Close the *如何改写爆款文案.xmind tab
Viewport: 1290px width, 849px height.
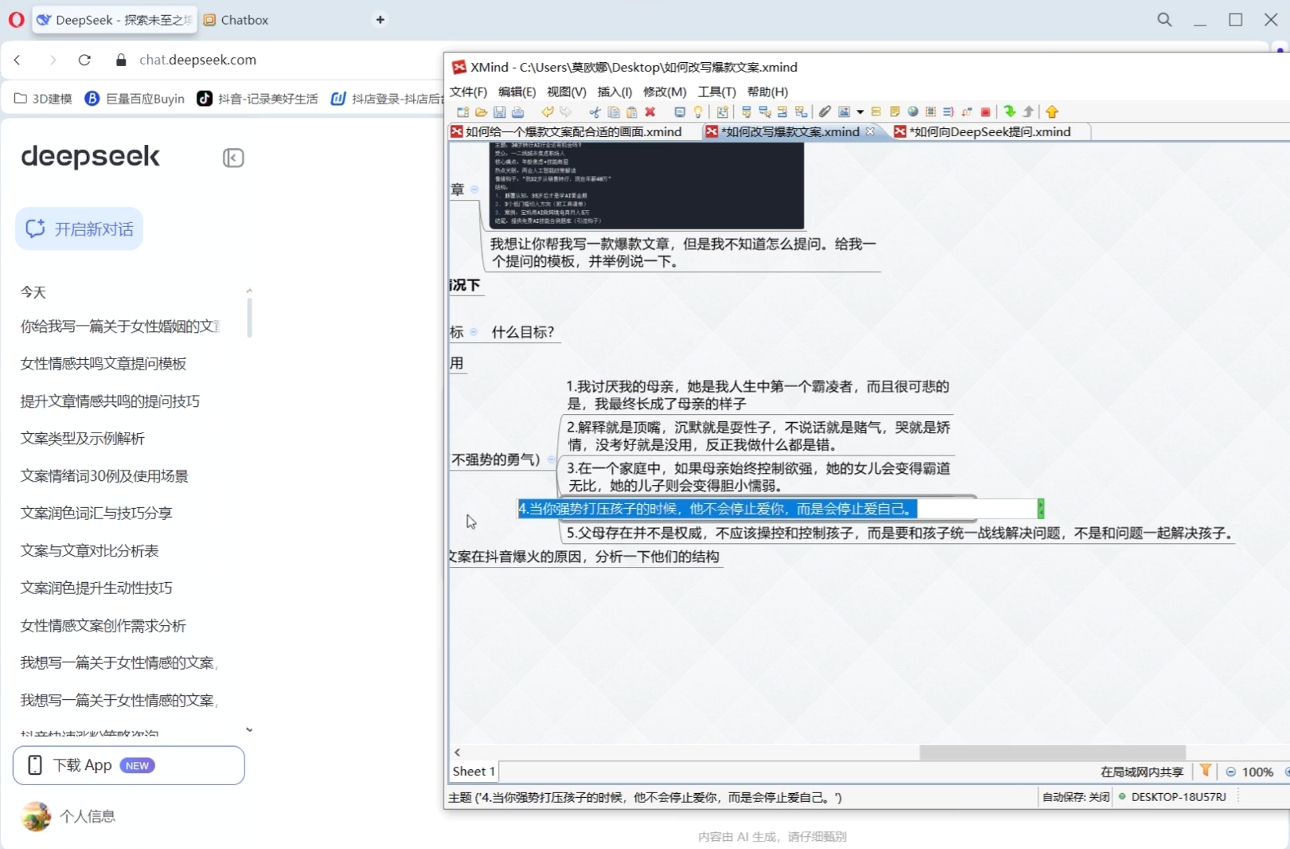[870, 131]
